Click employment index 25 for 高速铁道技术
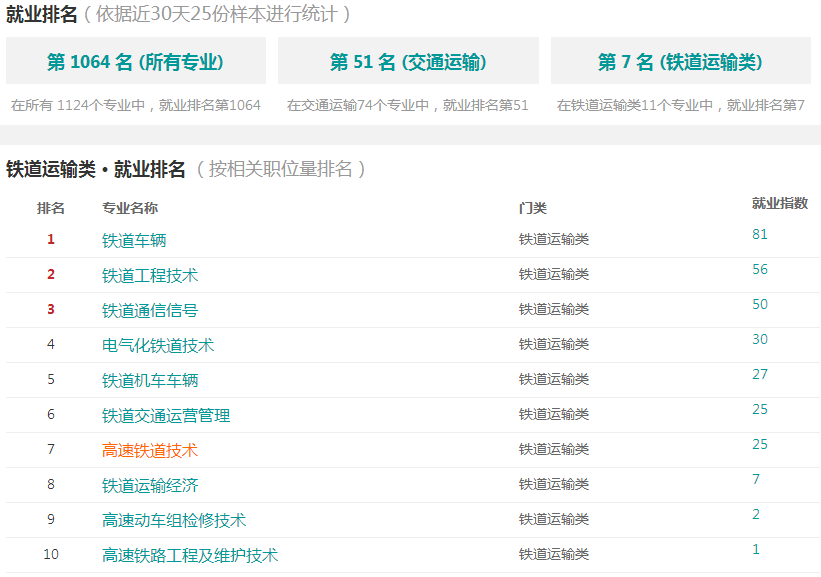Screen dimensions: 821x577 click(760, 445)
